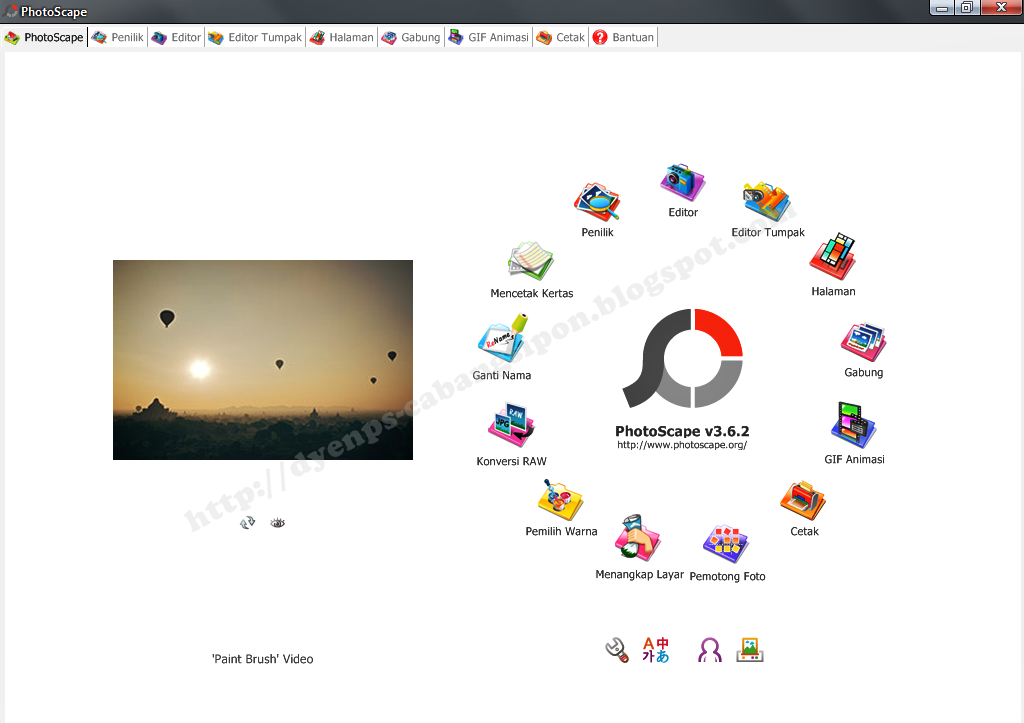Restore down the PhotoScape window
Screen dimensions: 1024x723
[x=967, y=8]
